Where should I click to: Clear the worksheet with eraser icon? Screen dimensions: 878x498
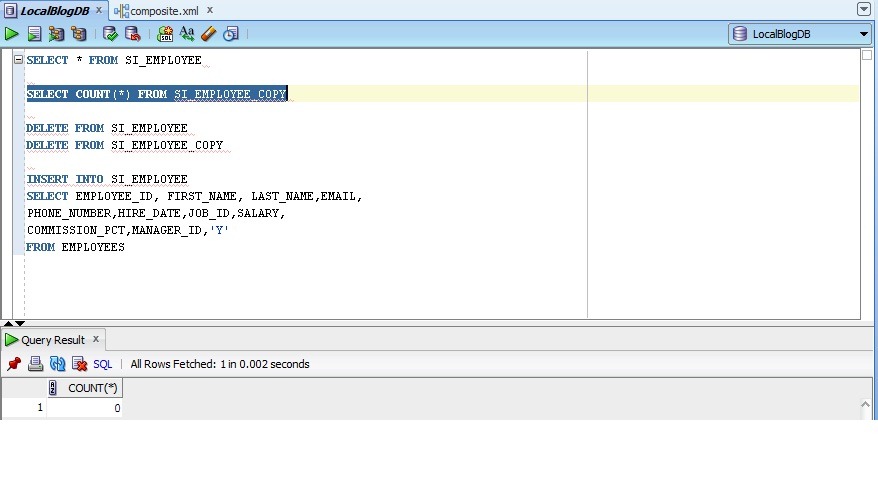209,34
